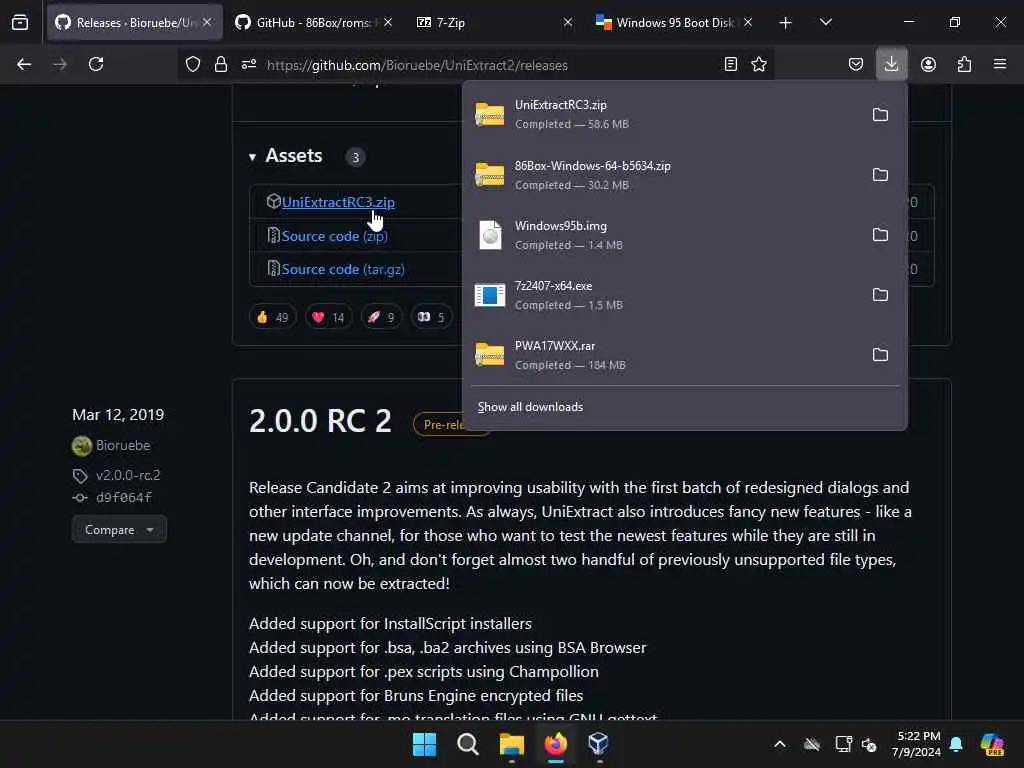Open Firefox account icon
This screenshot has width=1024, height=768.
(928, 64)
